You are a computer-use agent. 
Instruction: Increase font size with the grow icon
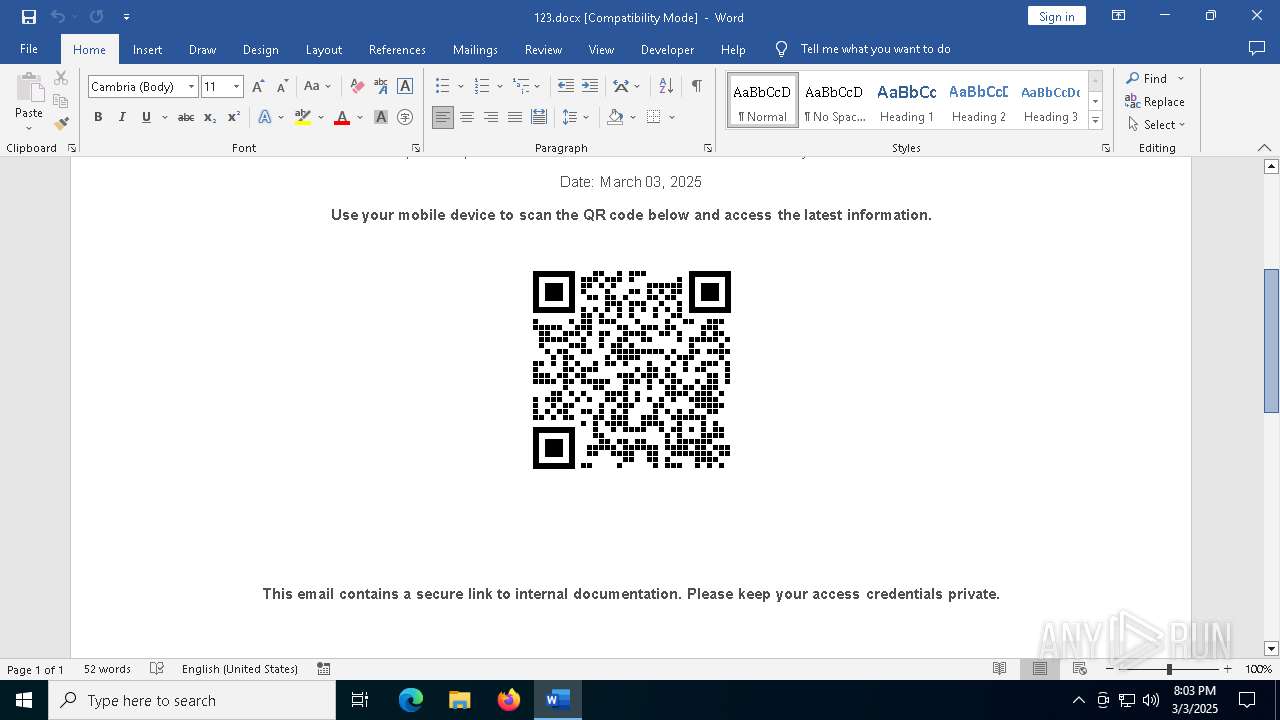259,87
